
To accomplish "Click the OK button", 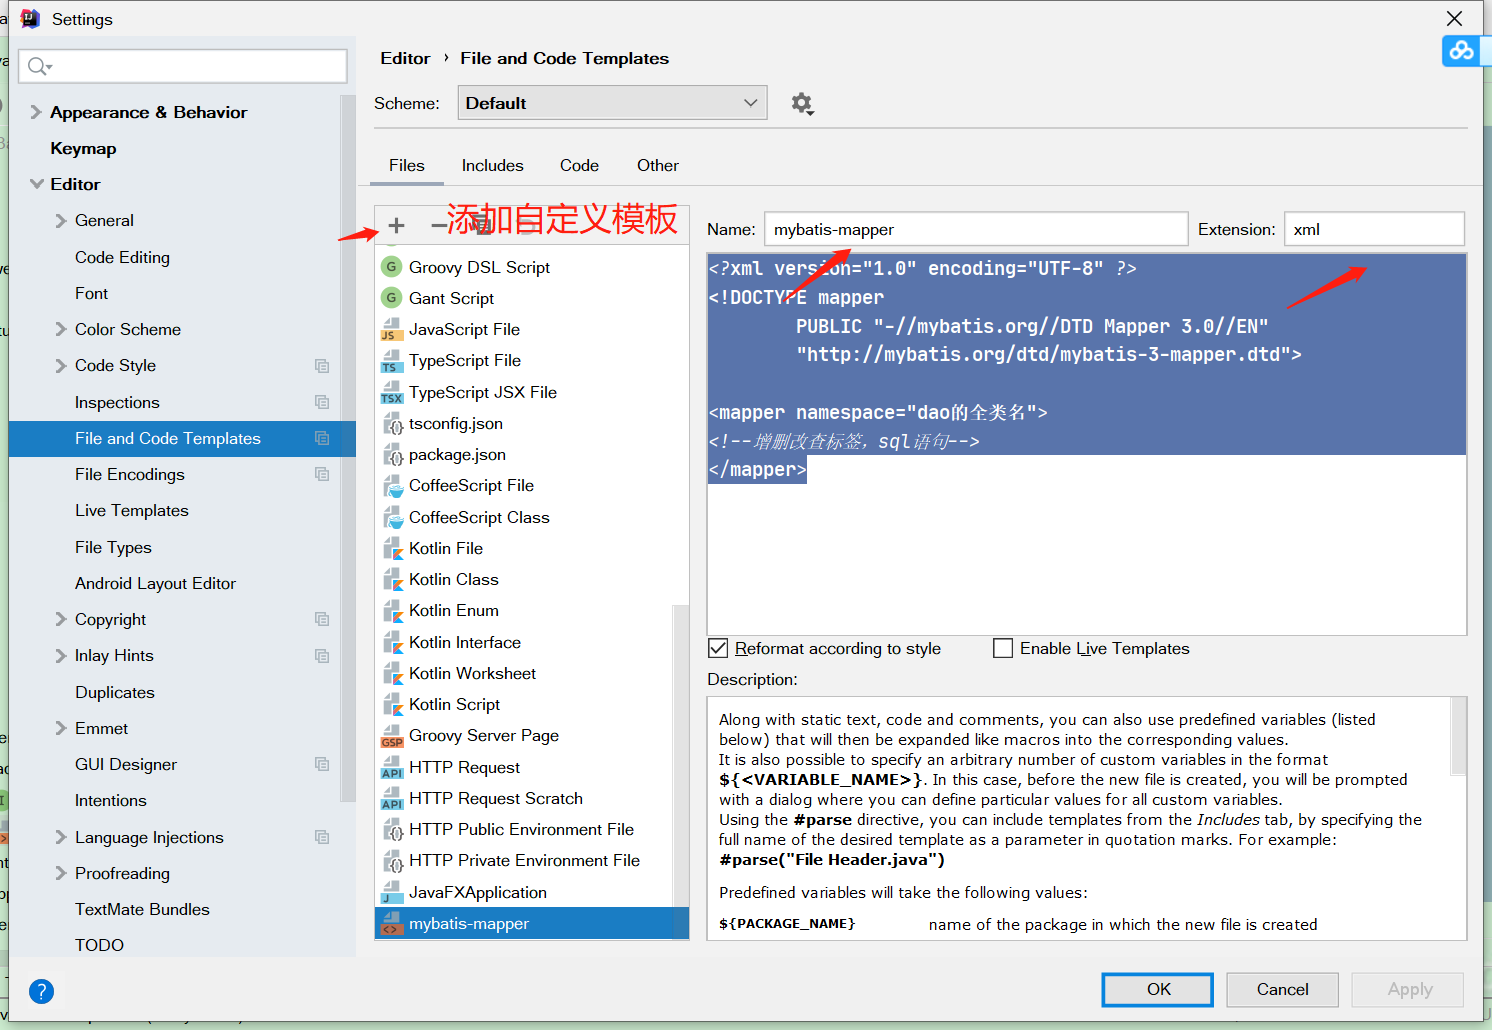I will (1158, 989).
